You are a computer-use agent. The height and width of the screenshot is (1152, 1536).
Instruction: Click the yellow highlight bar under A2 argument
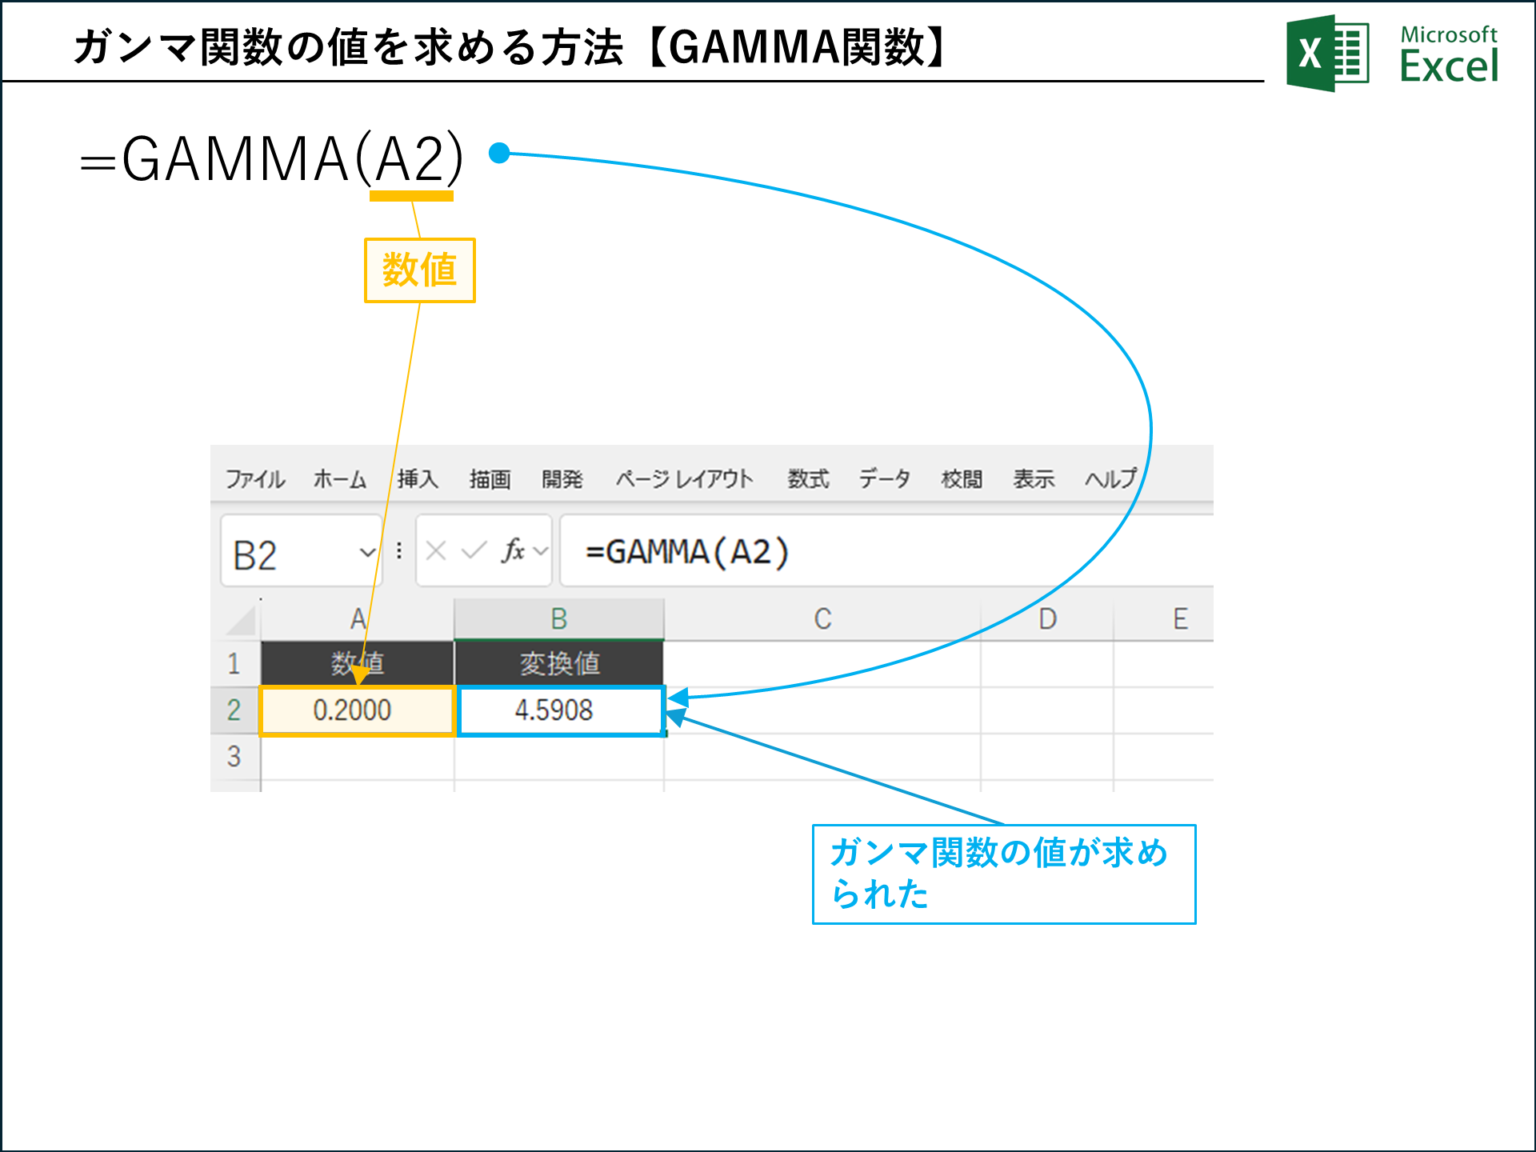click(412, 198)
